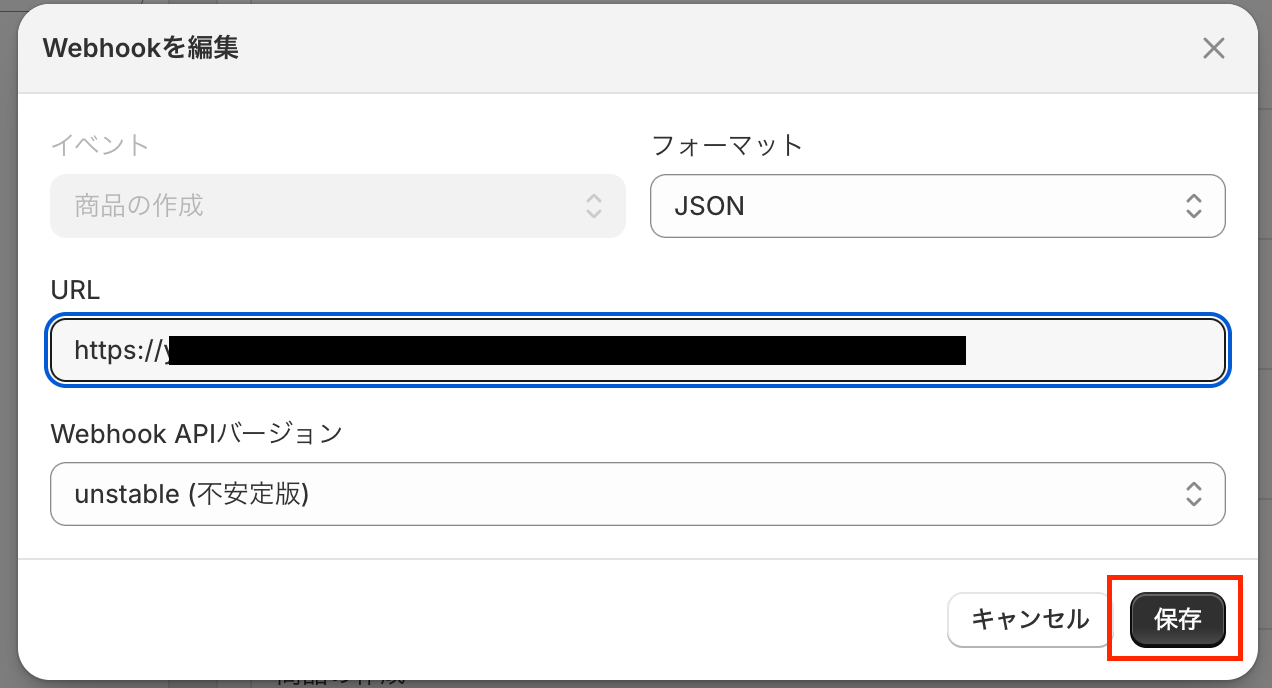Viewport: 1272px width, 688px height.
Task: Click the unstable (不安定版) text
Action: [191, 494]
